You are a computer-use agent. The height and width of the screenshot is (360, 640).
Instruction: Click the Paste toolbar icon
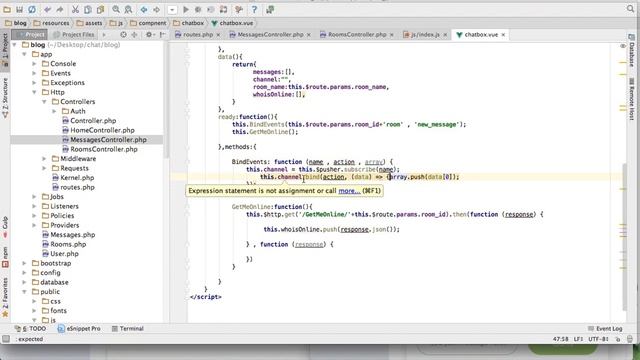100,9
